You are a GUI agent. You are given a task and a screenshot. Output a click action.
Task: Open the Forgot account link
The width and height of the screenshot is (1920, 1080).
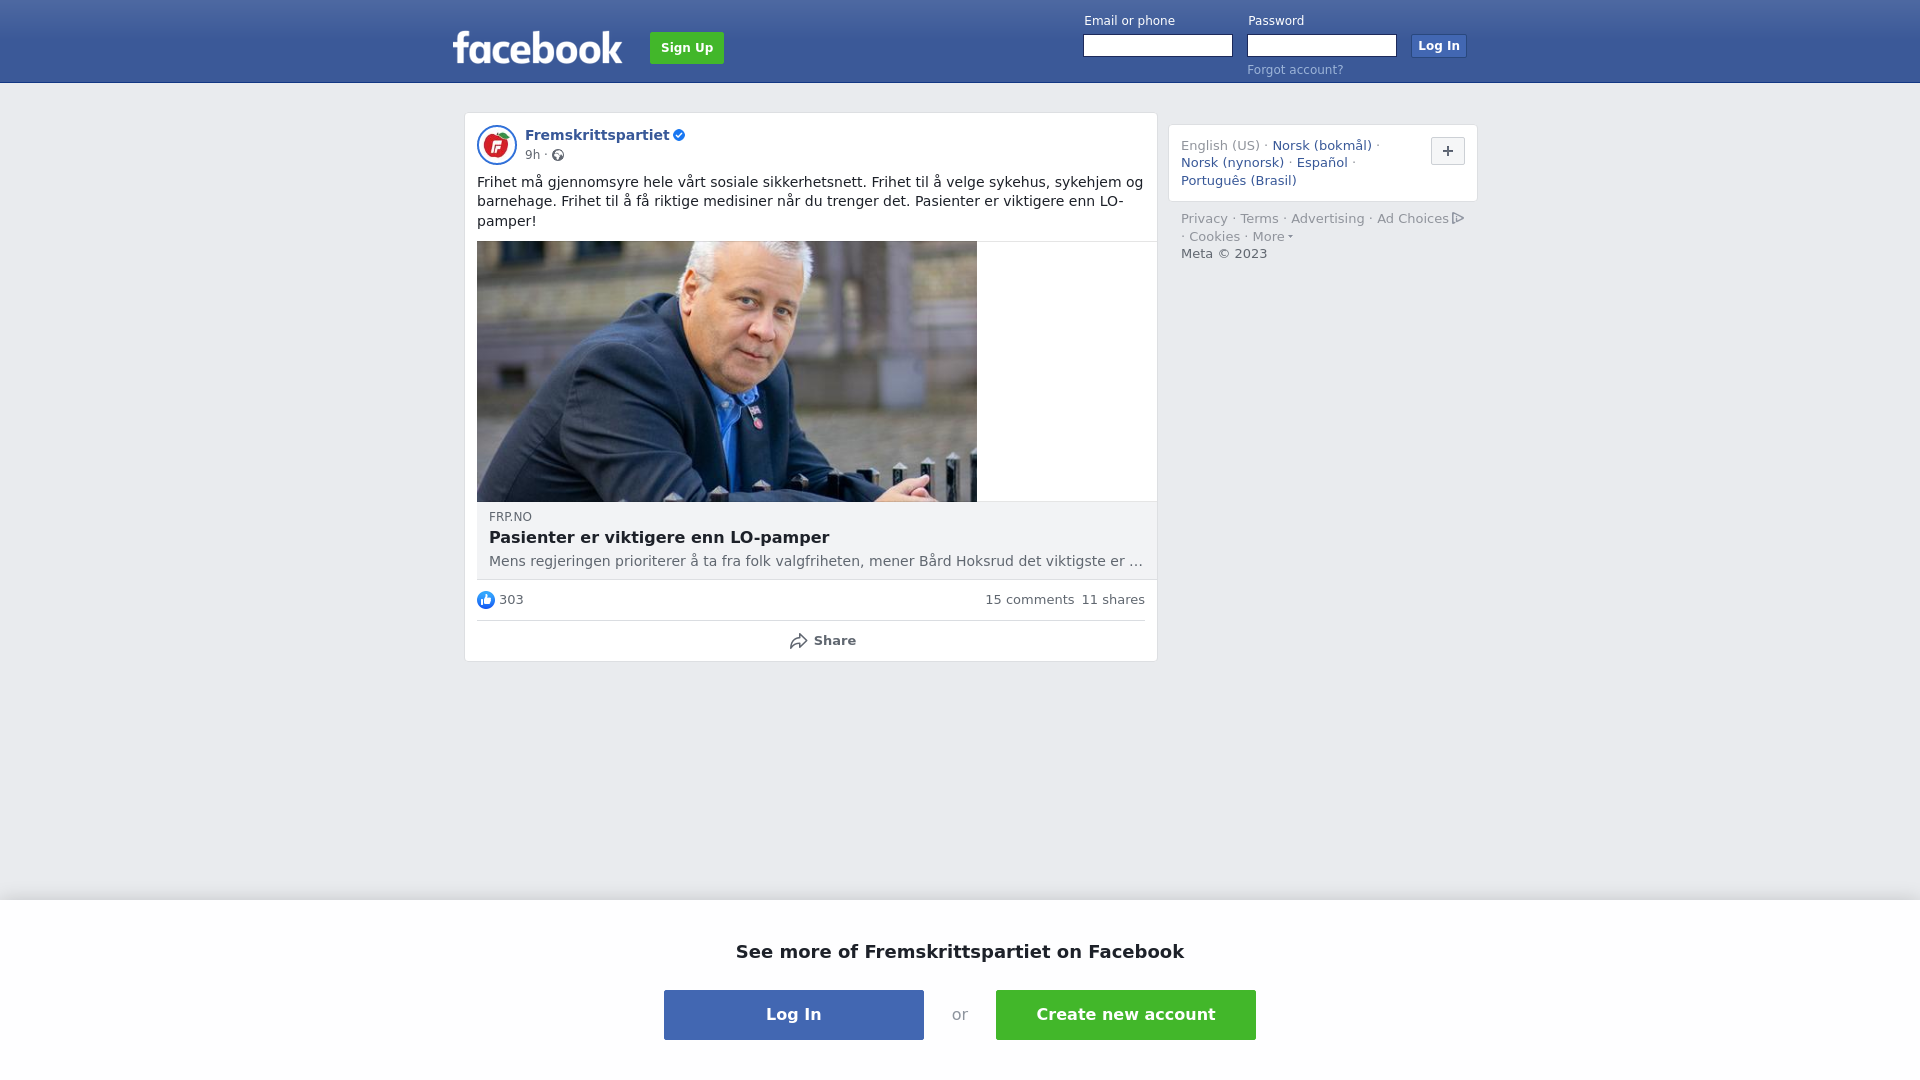click(1295, 70)
